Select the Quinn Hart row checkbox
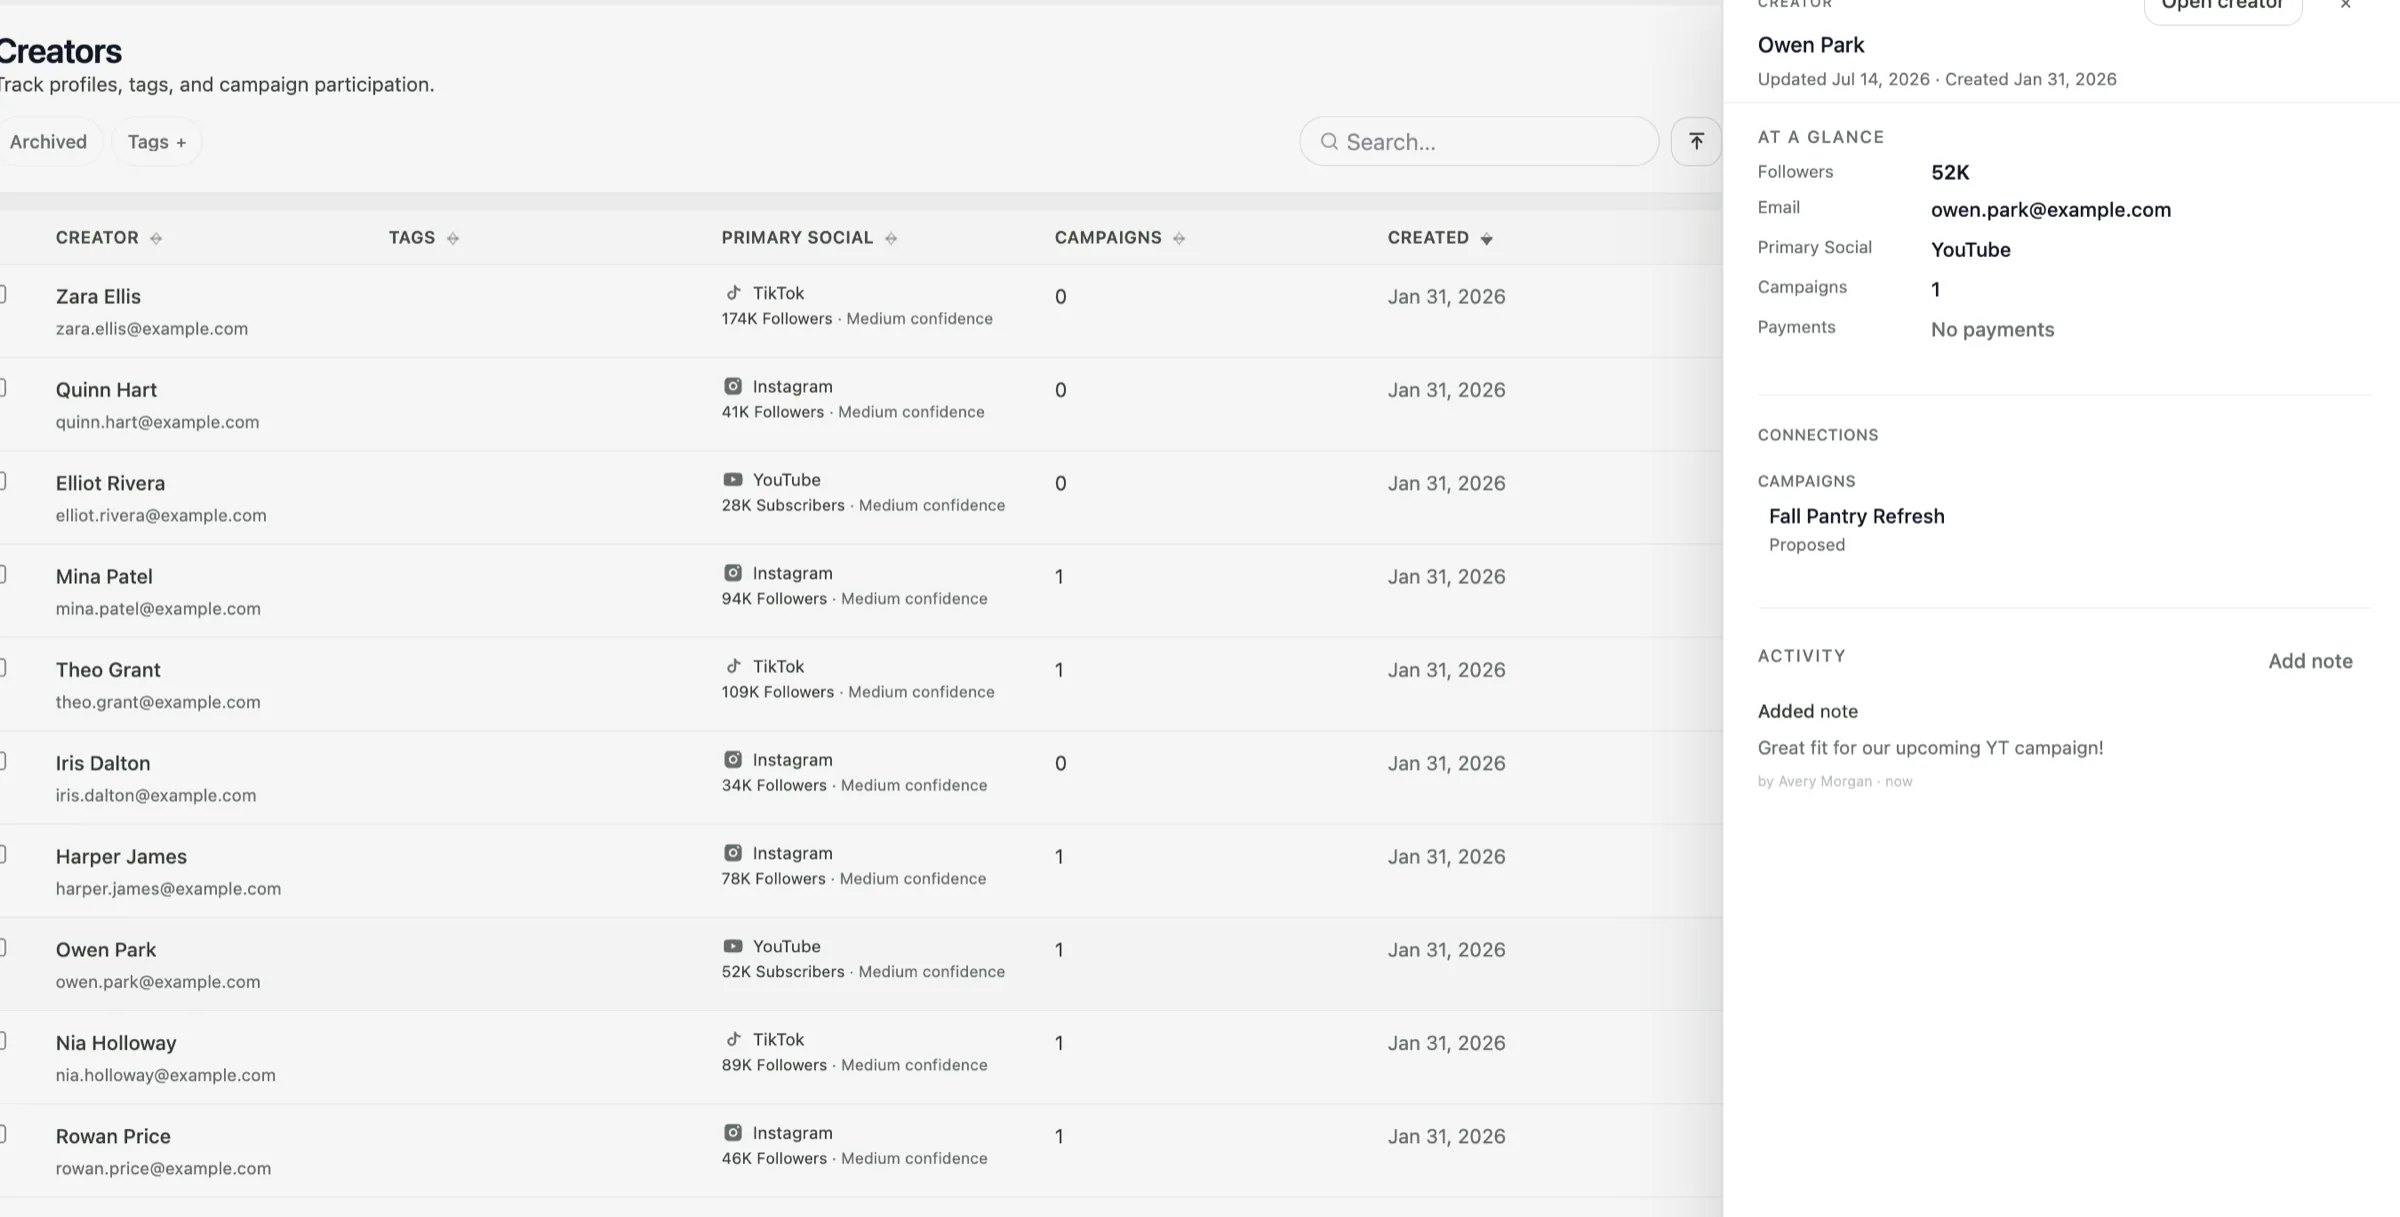Screen dimensions: 2400x1217 tap(2, 387)
